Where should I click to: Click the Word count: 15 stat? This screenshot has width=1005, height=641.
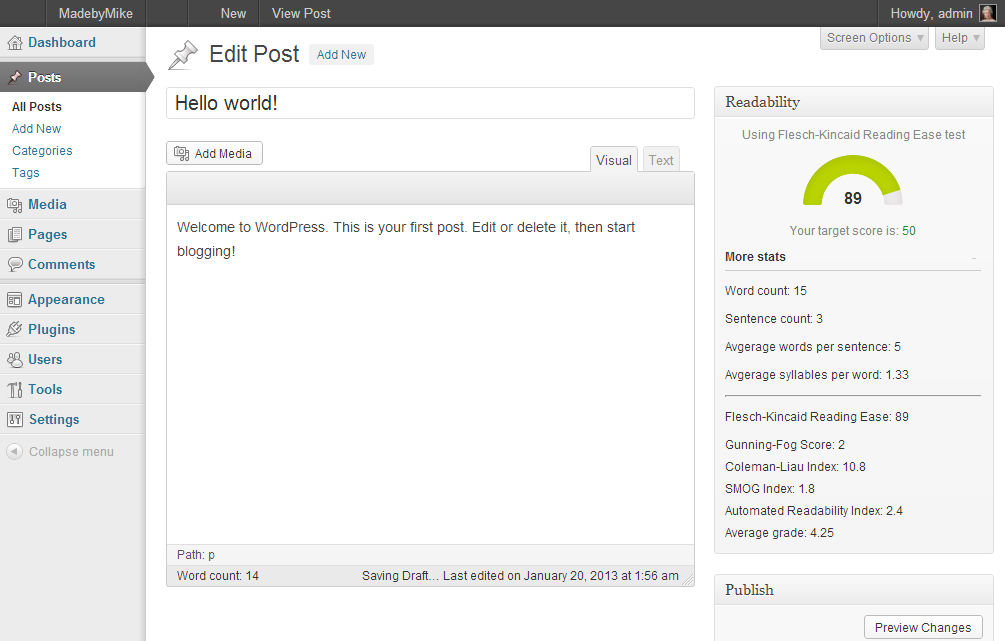coord(766,291)
